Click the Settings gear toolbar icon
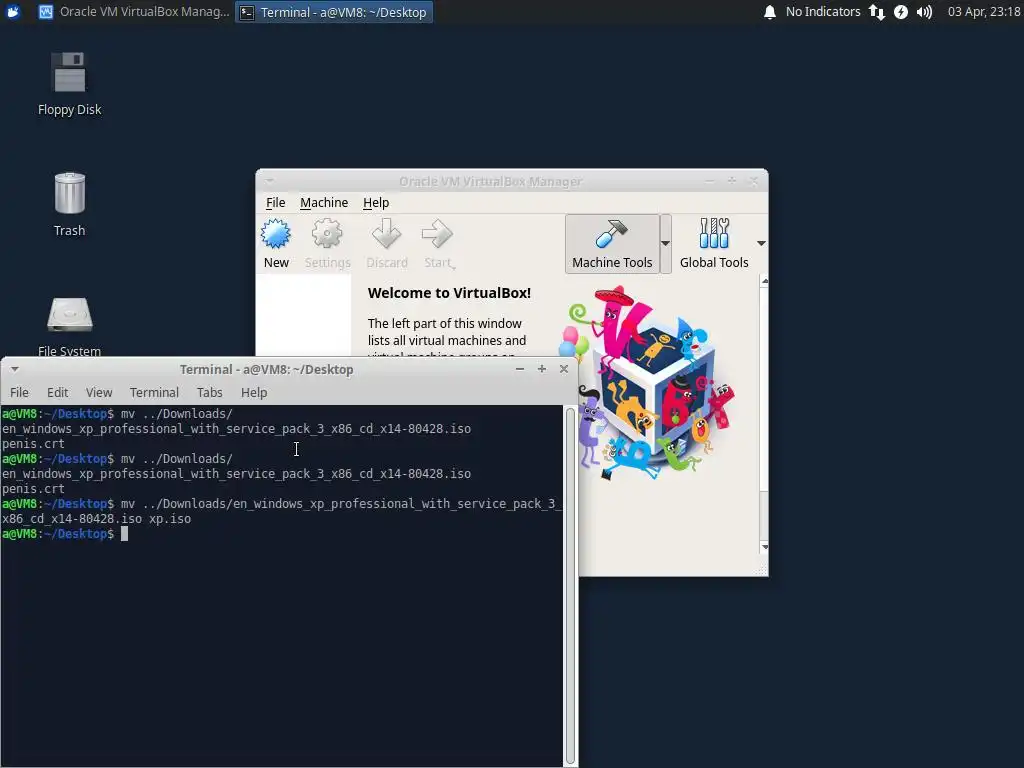The height and width of the screenshot is (768, 1024). pyautogui.click(x=327, y=234)
